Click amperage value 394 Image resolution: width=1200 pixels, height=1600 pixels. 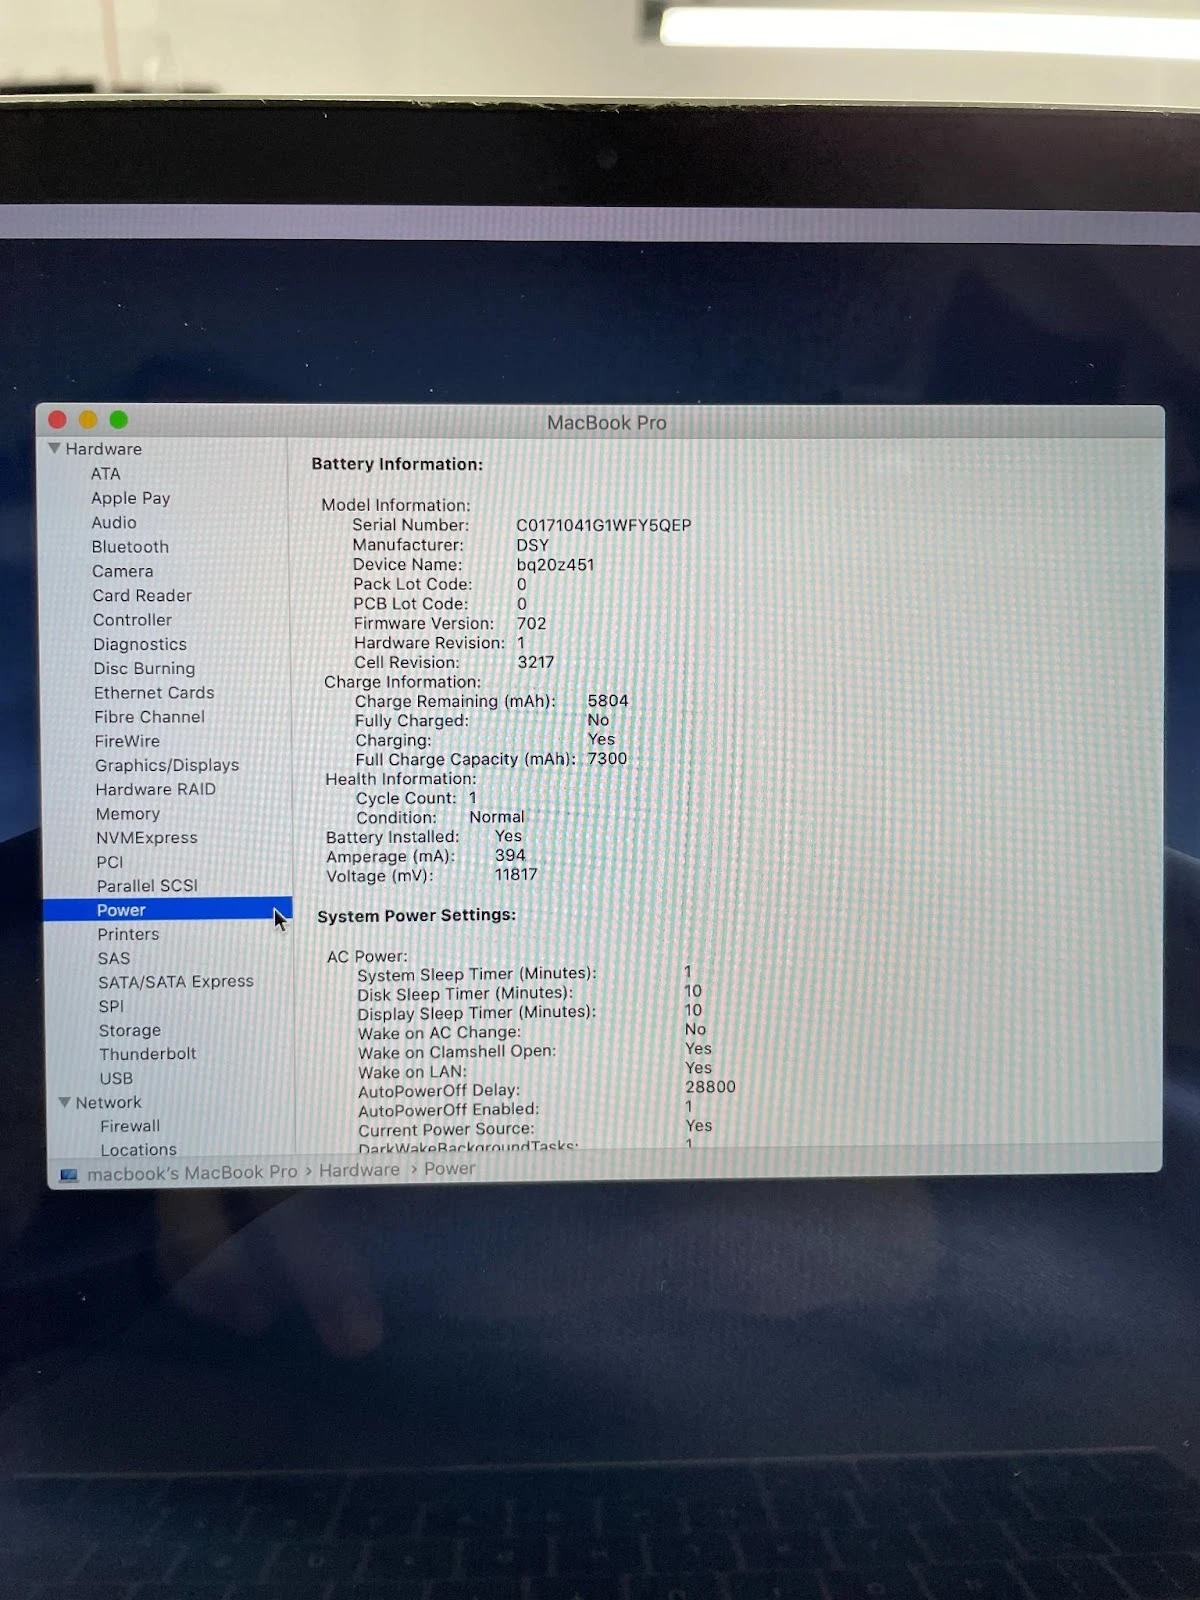510,855
